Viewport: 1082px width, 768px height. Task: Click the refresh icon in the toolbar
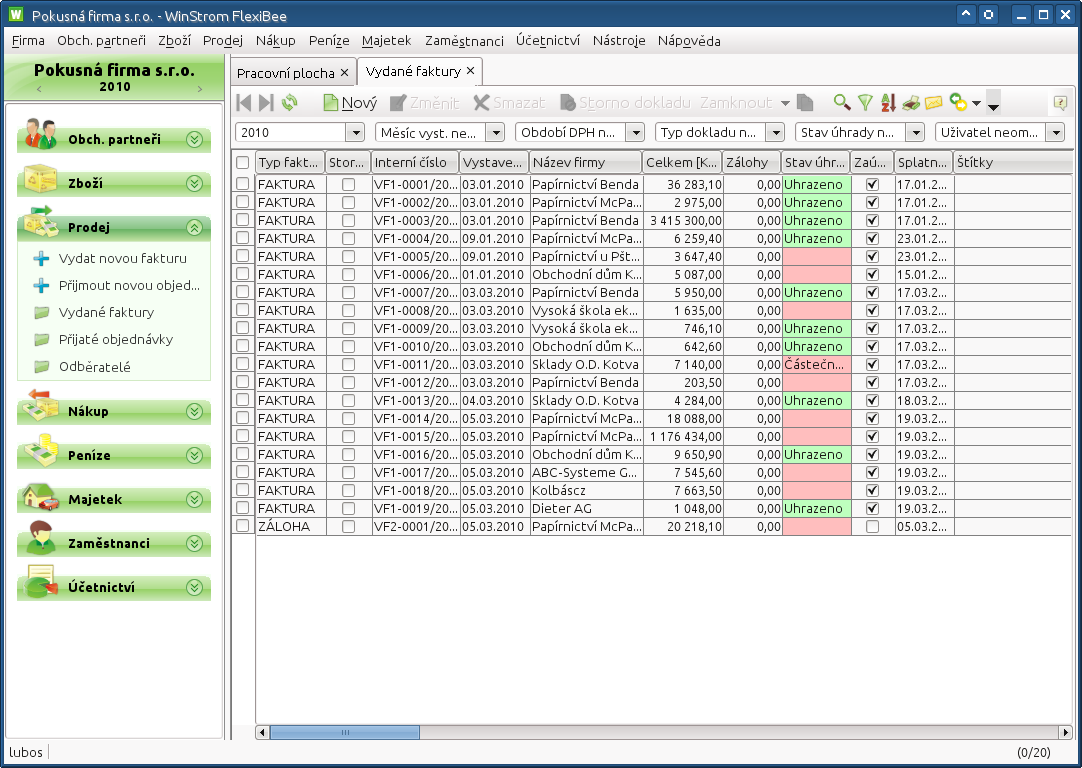(x=290, y=102)
